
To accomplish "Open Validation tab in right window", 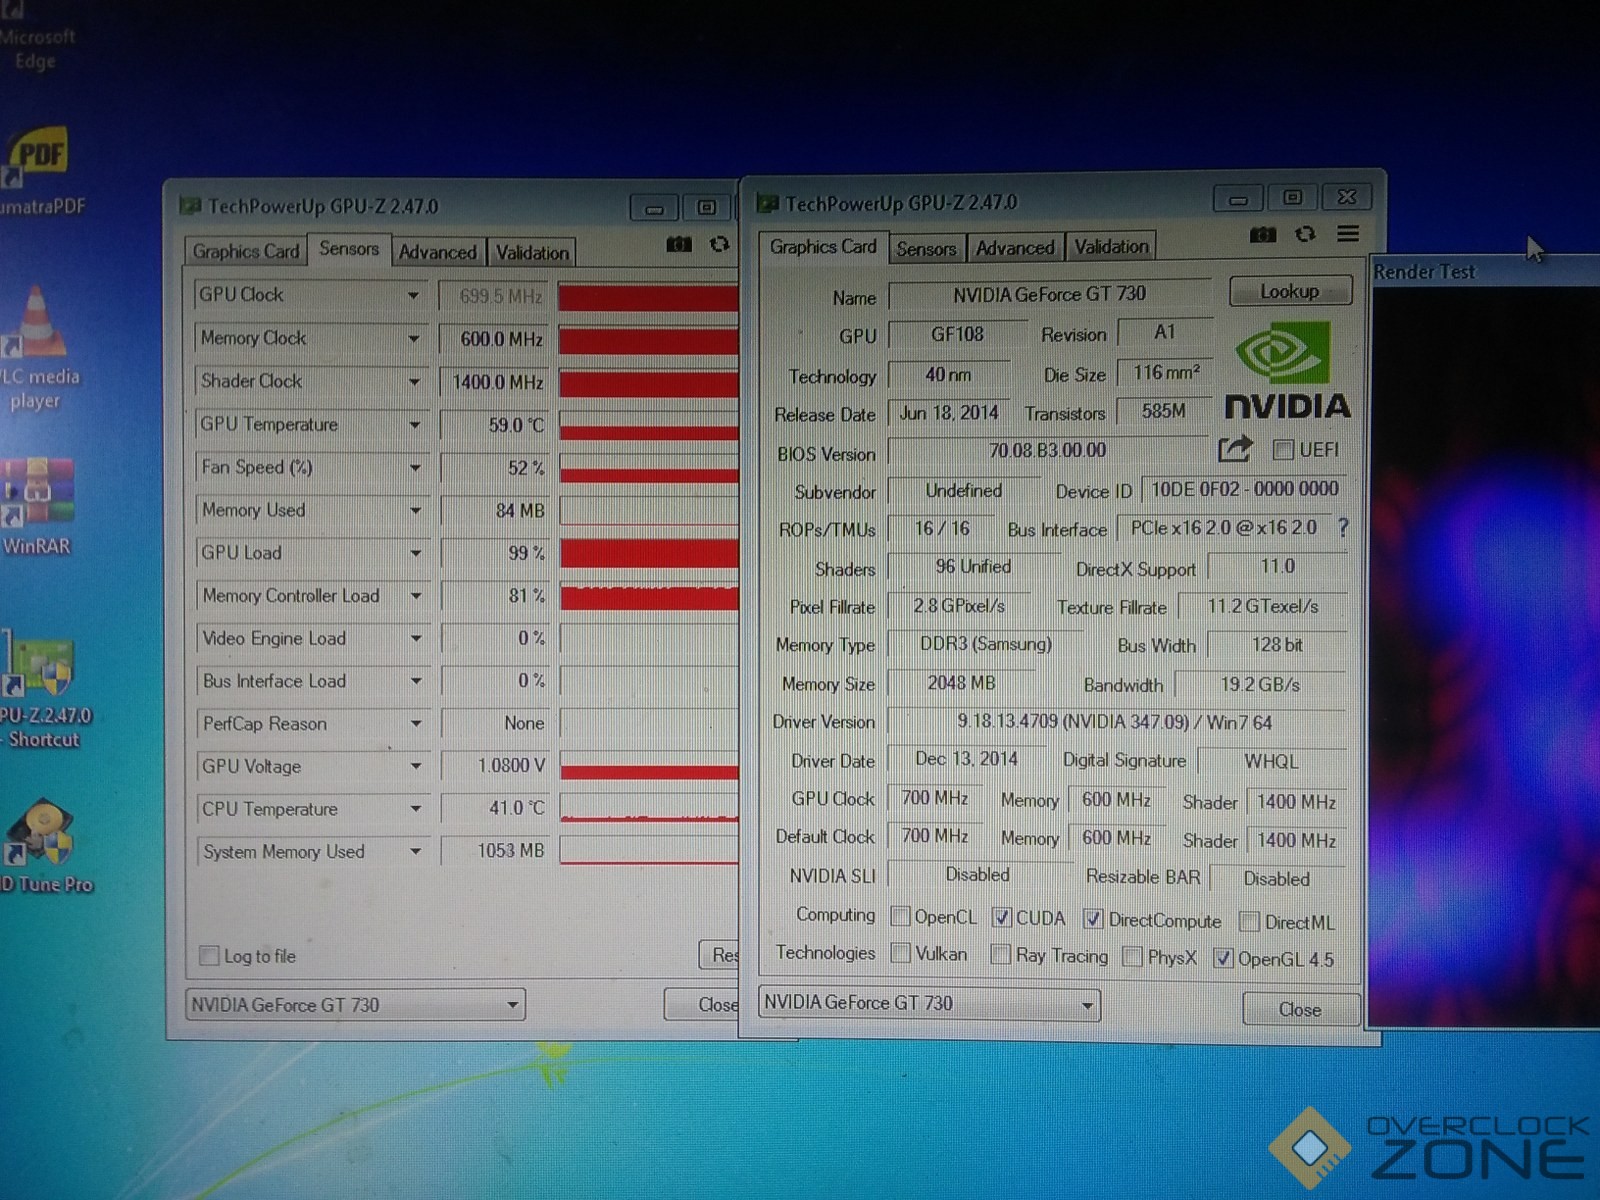I will coord(1111,246).
